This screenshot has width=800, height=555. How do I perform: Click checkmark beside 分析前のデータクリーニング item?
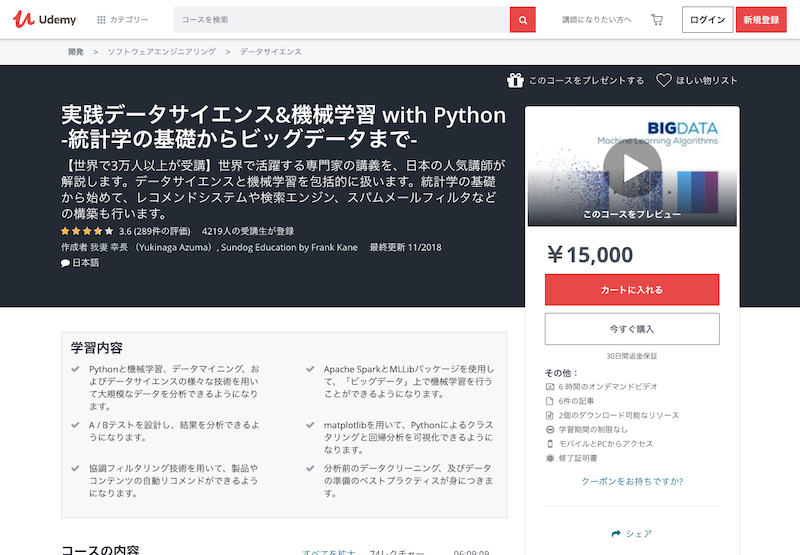point(310,468)
